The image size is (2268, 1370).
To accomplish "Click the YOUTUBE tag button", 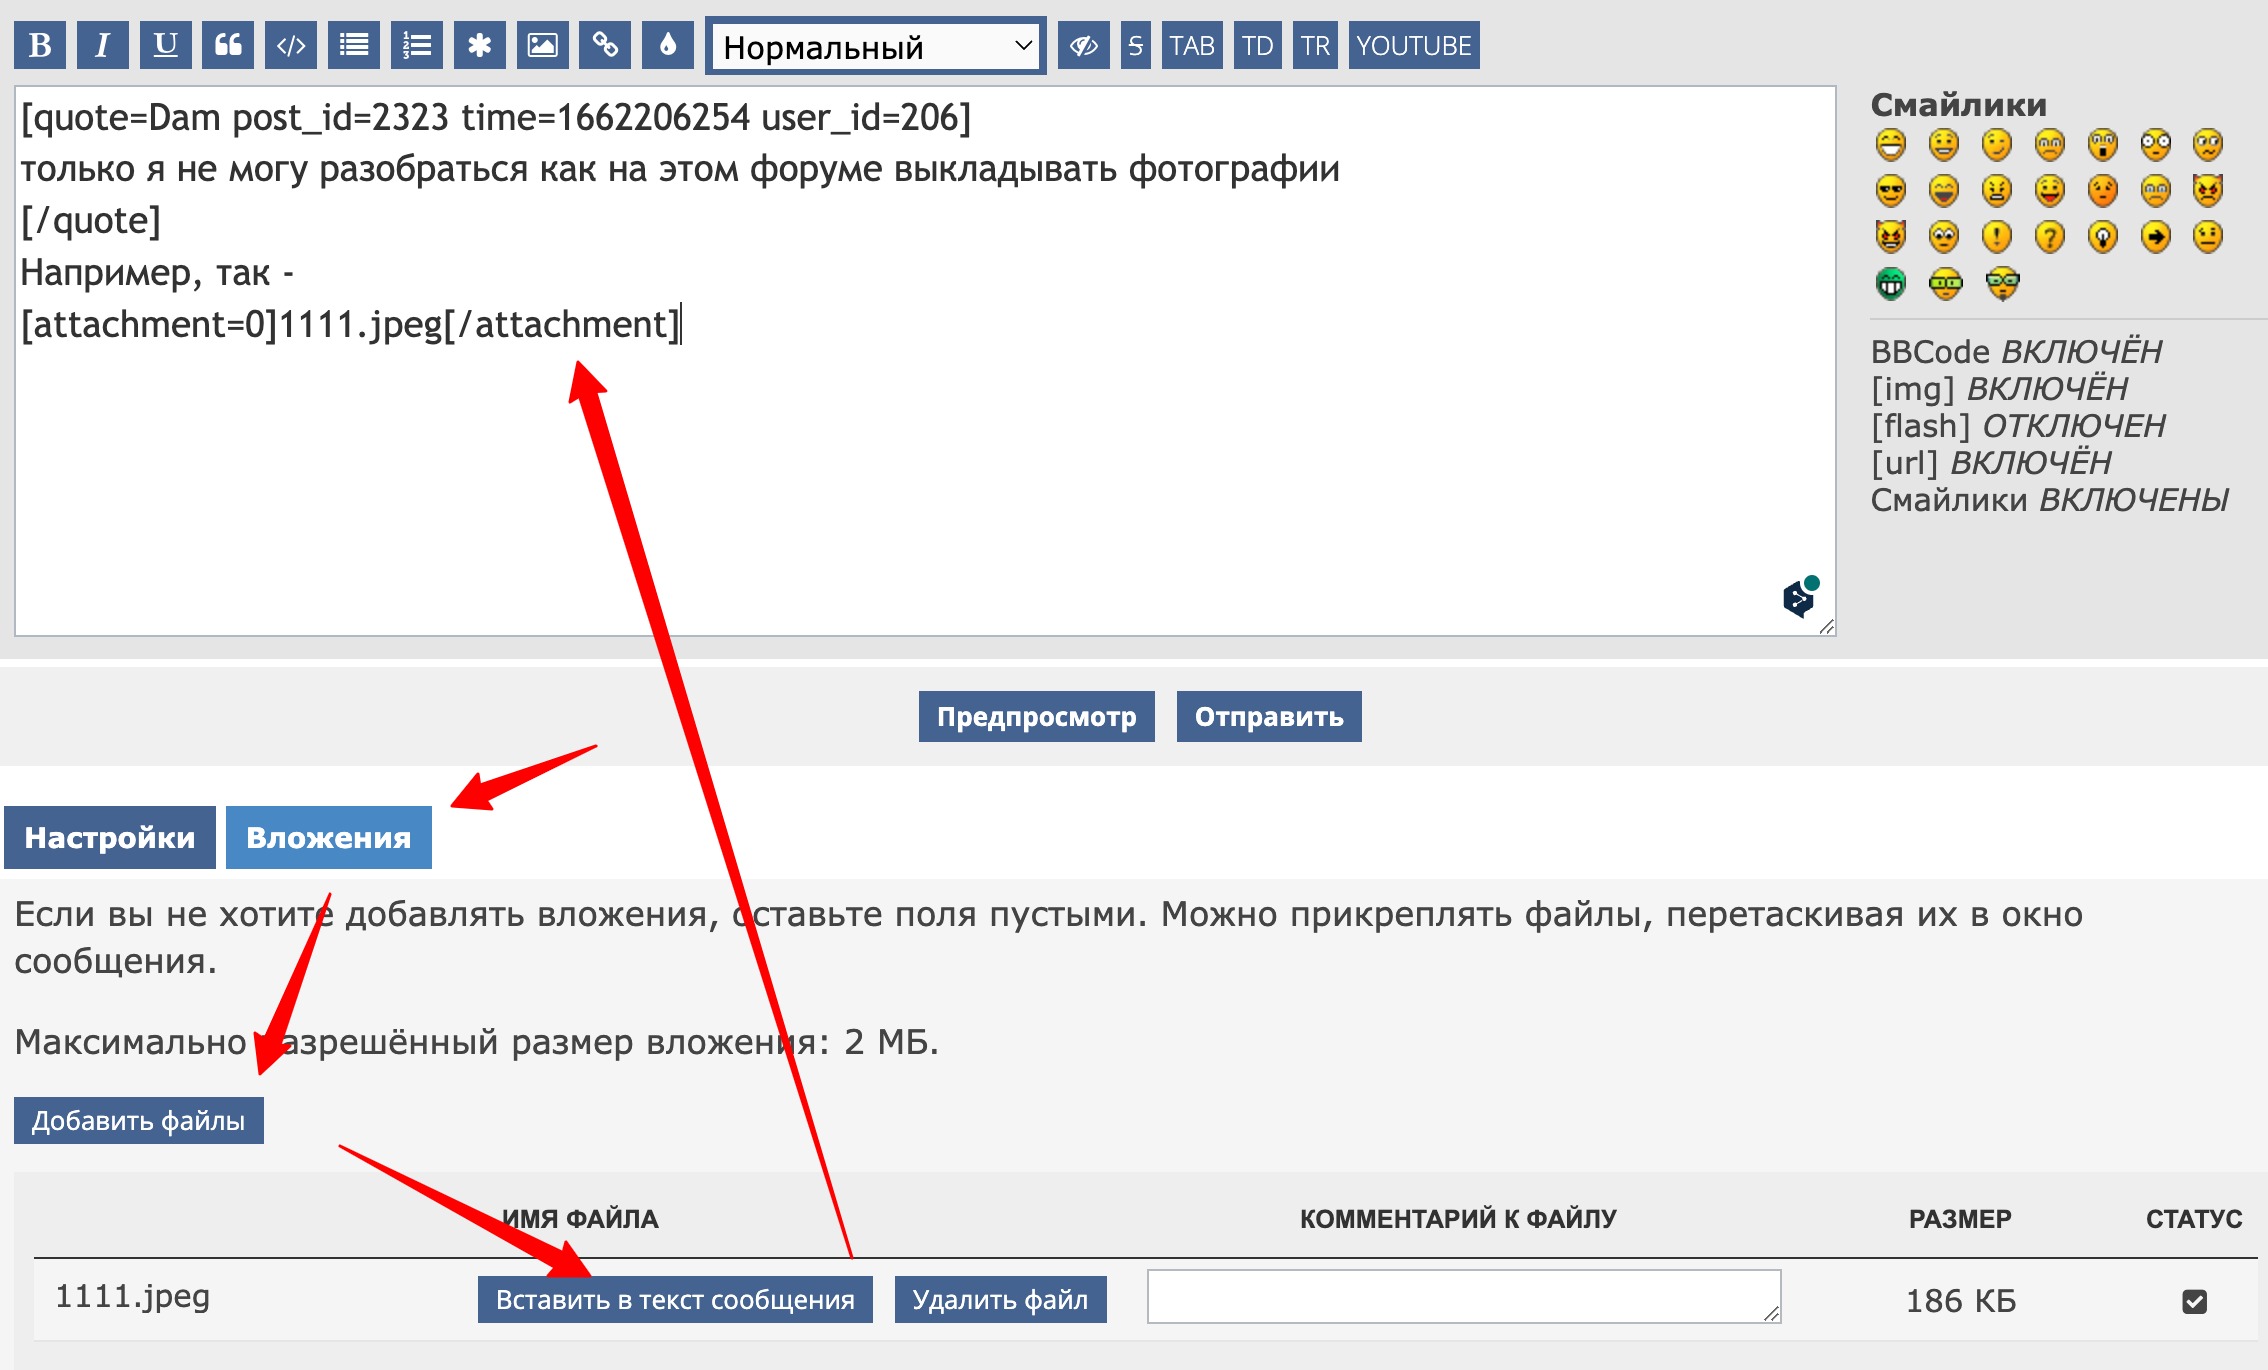I will [1413, 46].
